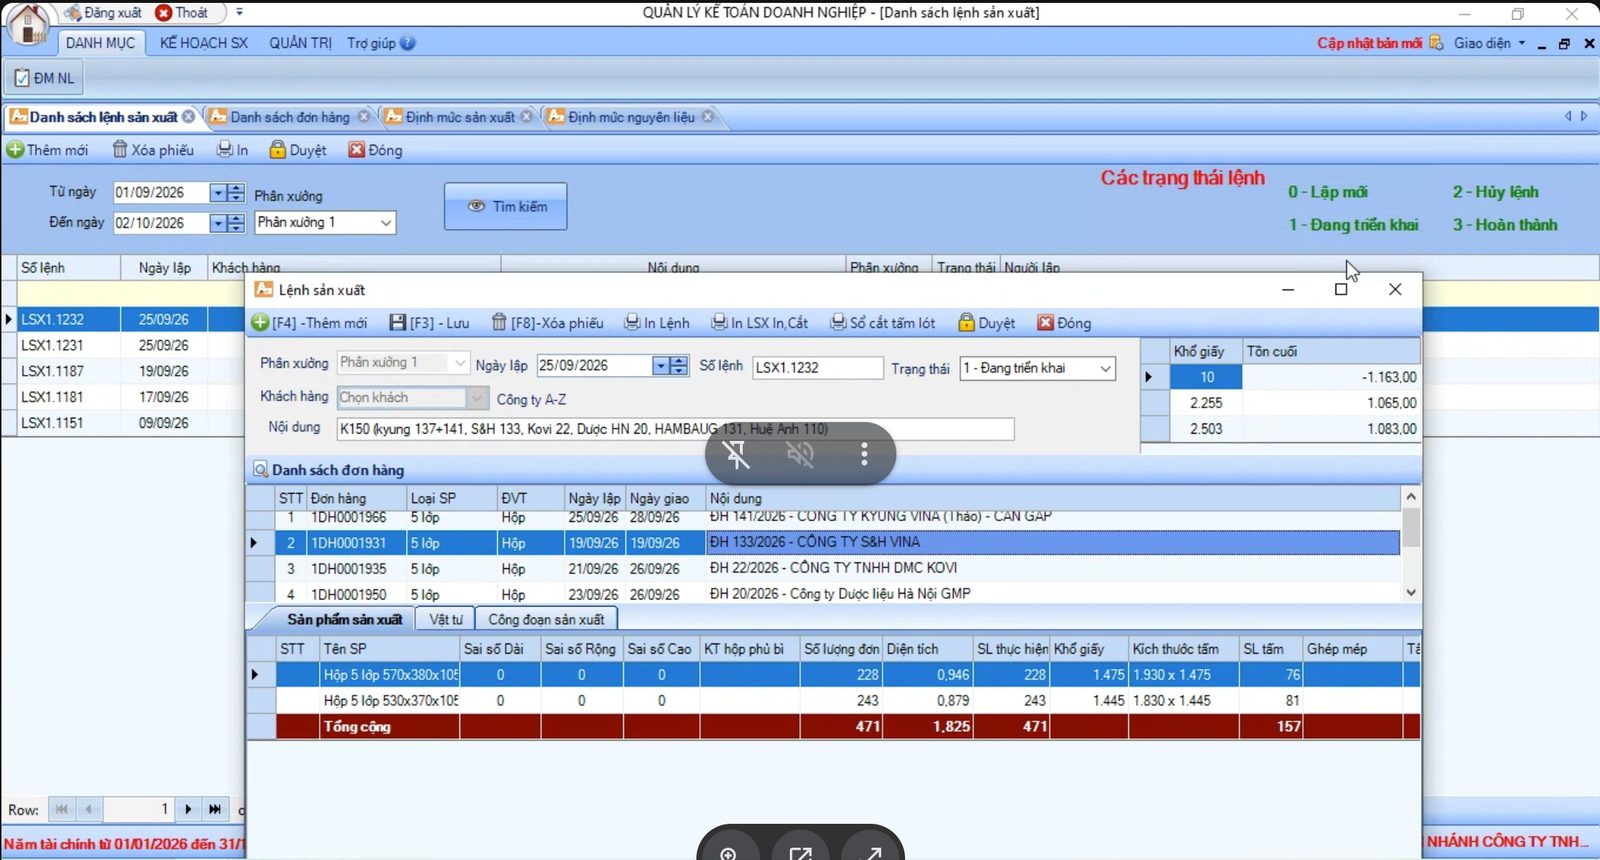
Task: Click In LSX In,Cắt printer icon
Action: [x=719, y=322]
